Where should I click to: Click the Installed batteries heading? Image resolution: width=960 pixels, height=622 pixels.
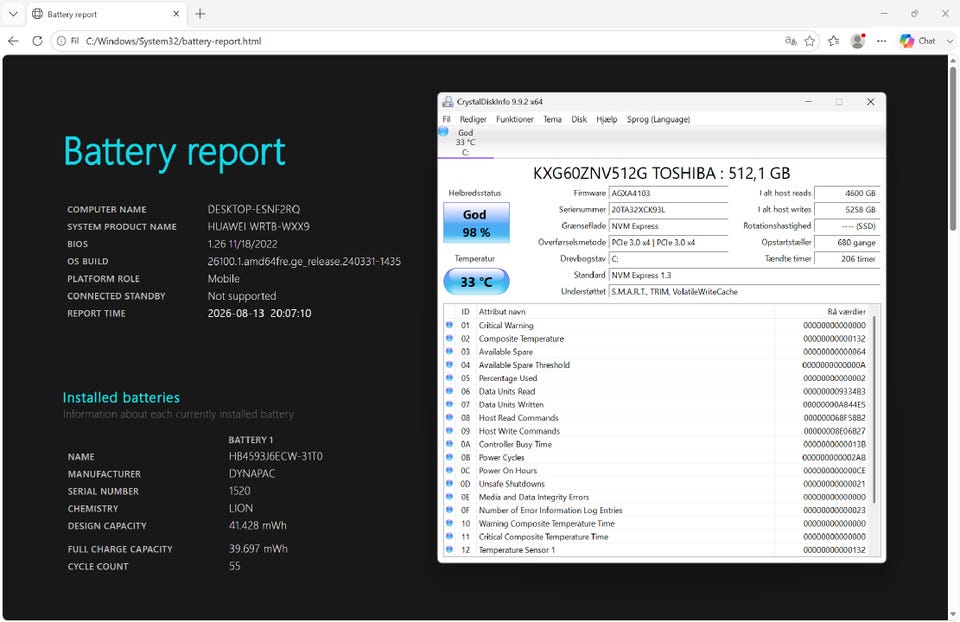click(121, 397)
